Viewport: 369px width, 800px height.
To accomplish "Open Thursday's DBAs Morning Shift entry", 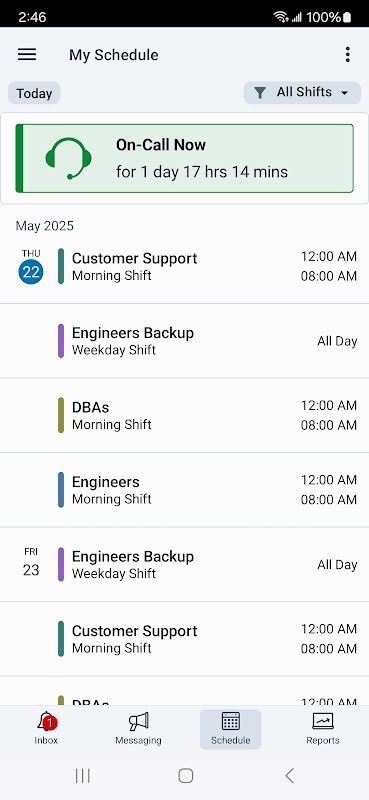I will click(x=184, y=415).
